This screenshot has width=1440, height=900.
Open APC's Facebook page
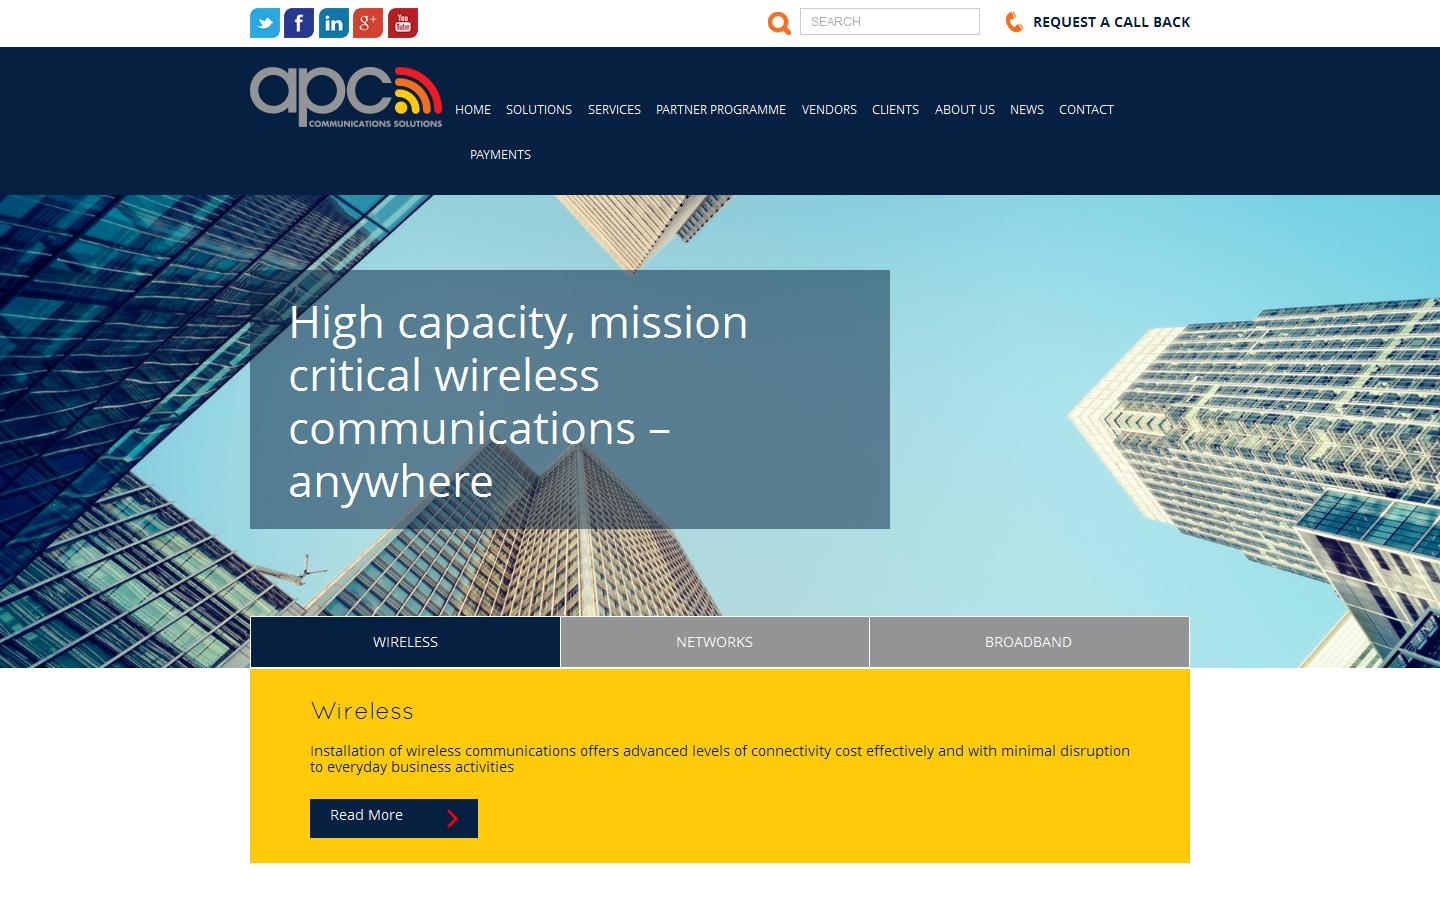point(298,22)
